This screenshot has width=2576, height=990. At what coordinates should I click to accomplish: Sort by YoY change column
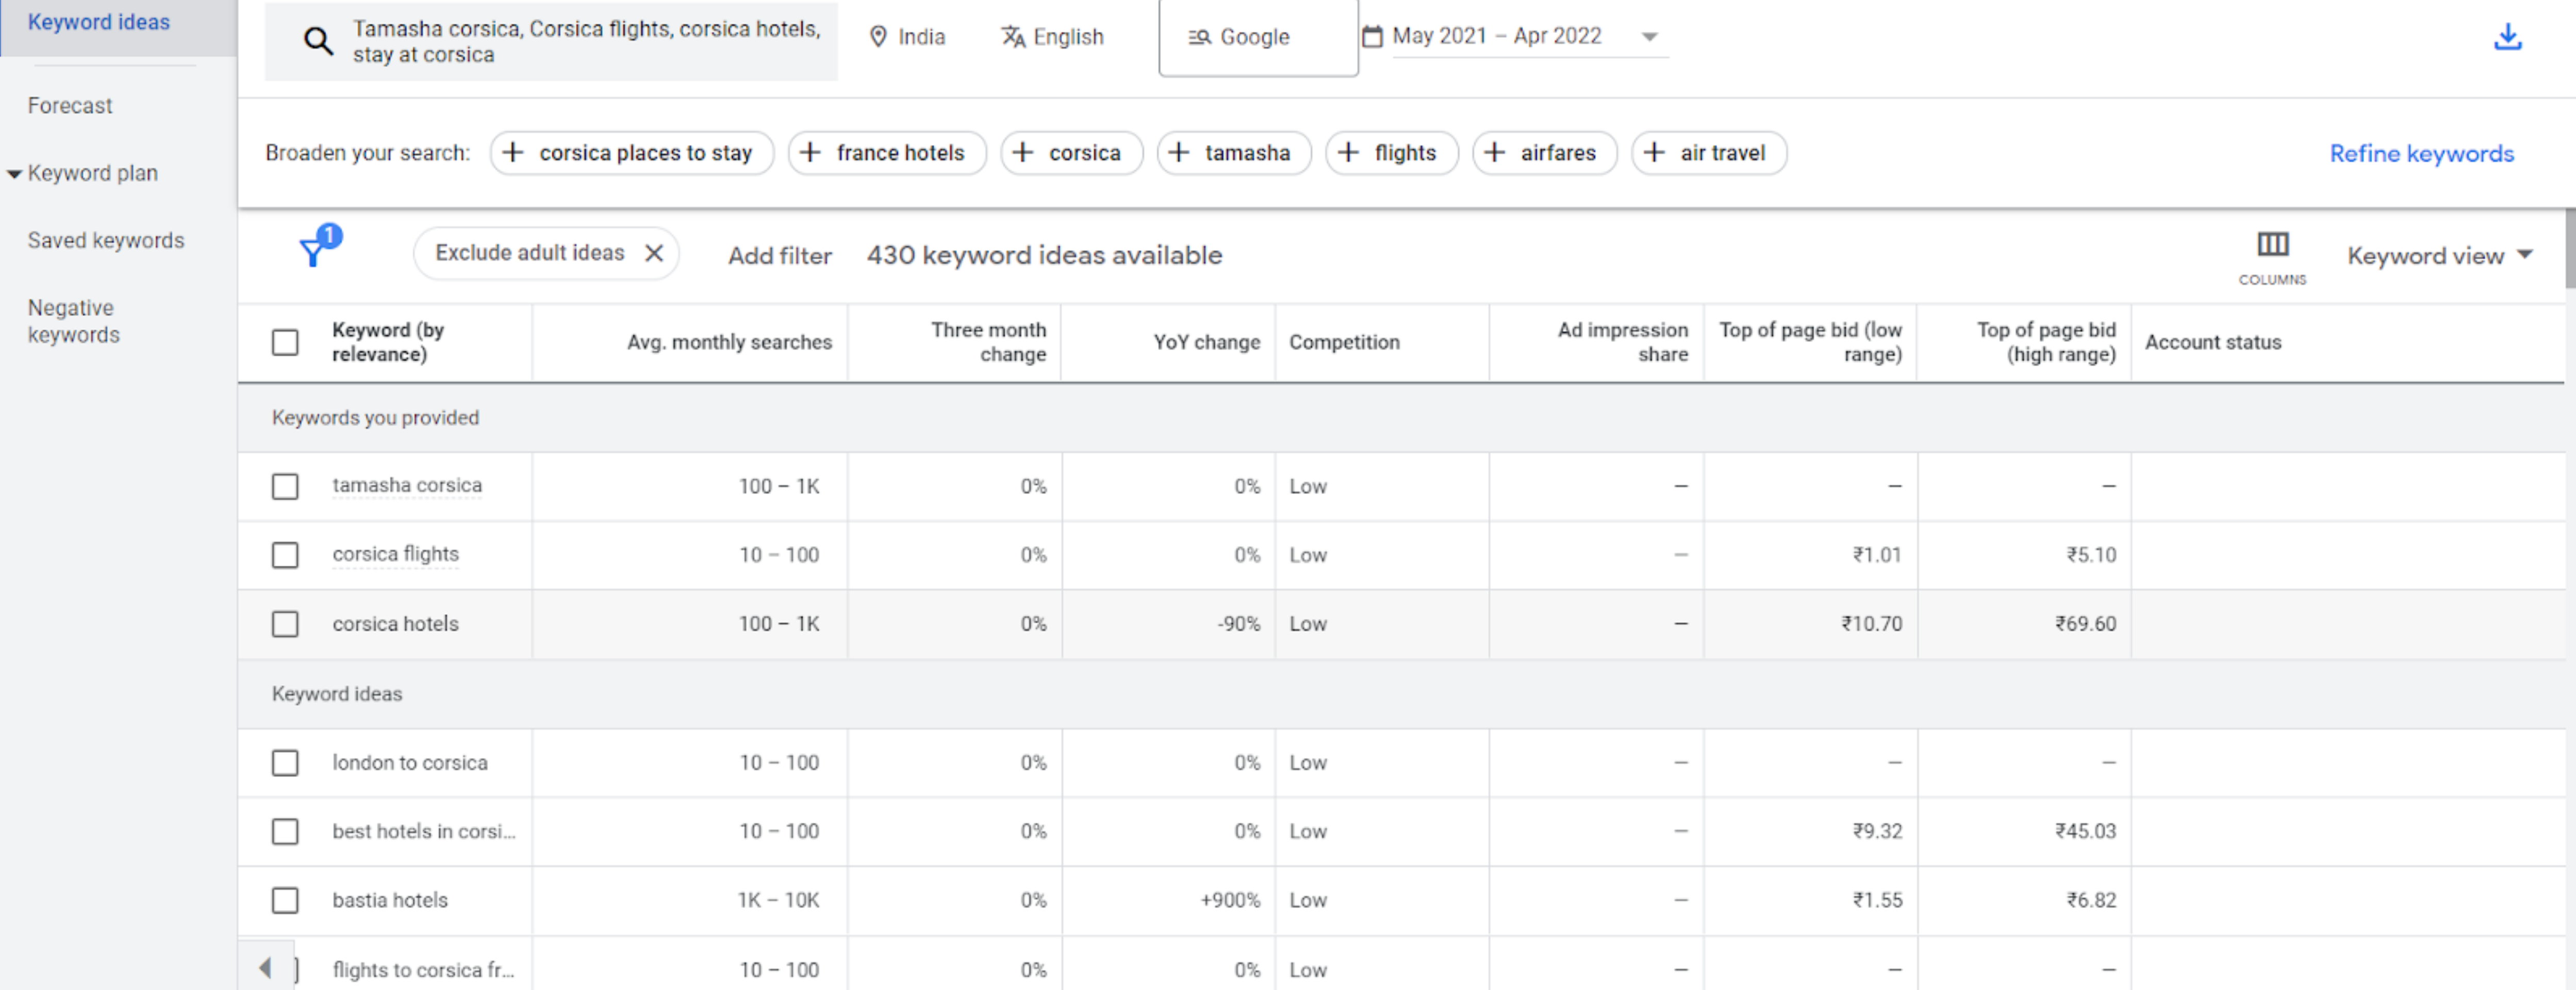click(1206, 343)
